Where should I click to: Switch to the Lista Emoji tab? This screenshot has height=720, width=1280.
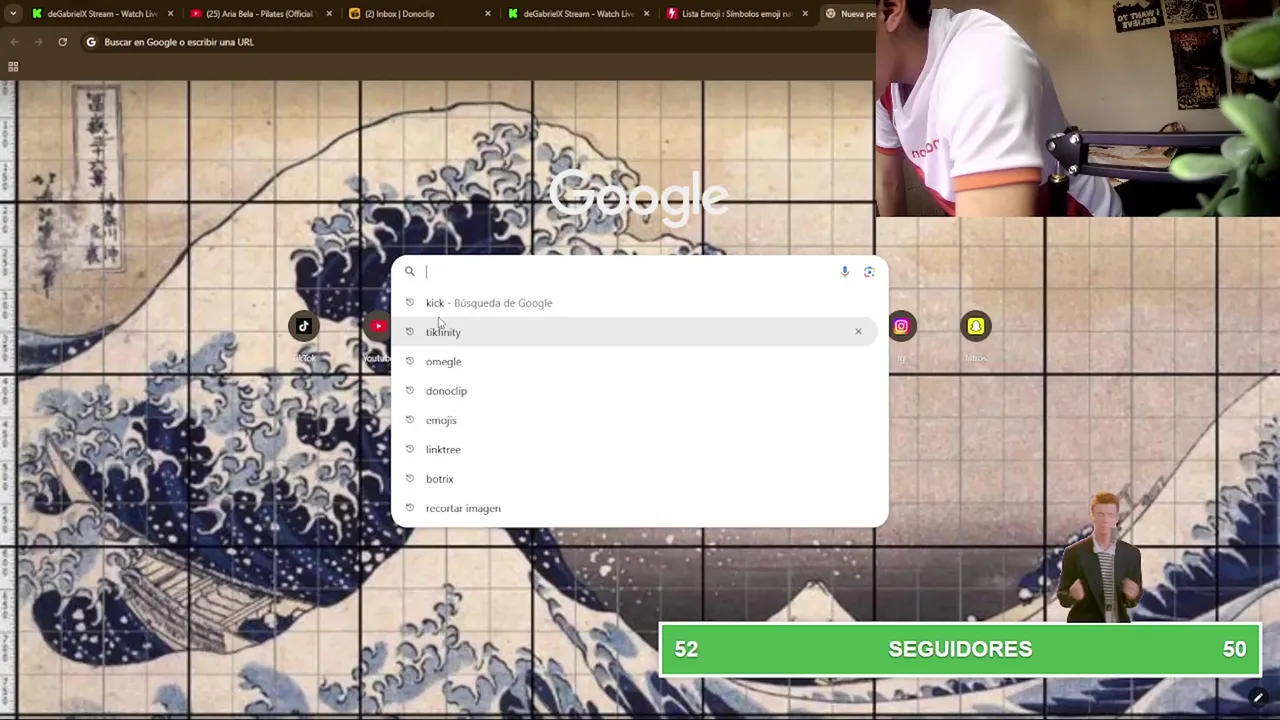coord(735,14)
